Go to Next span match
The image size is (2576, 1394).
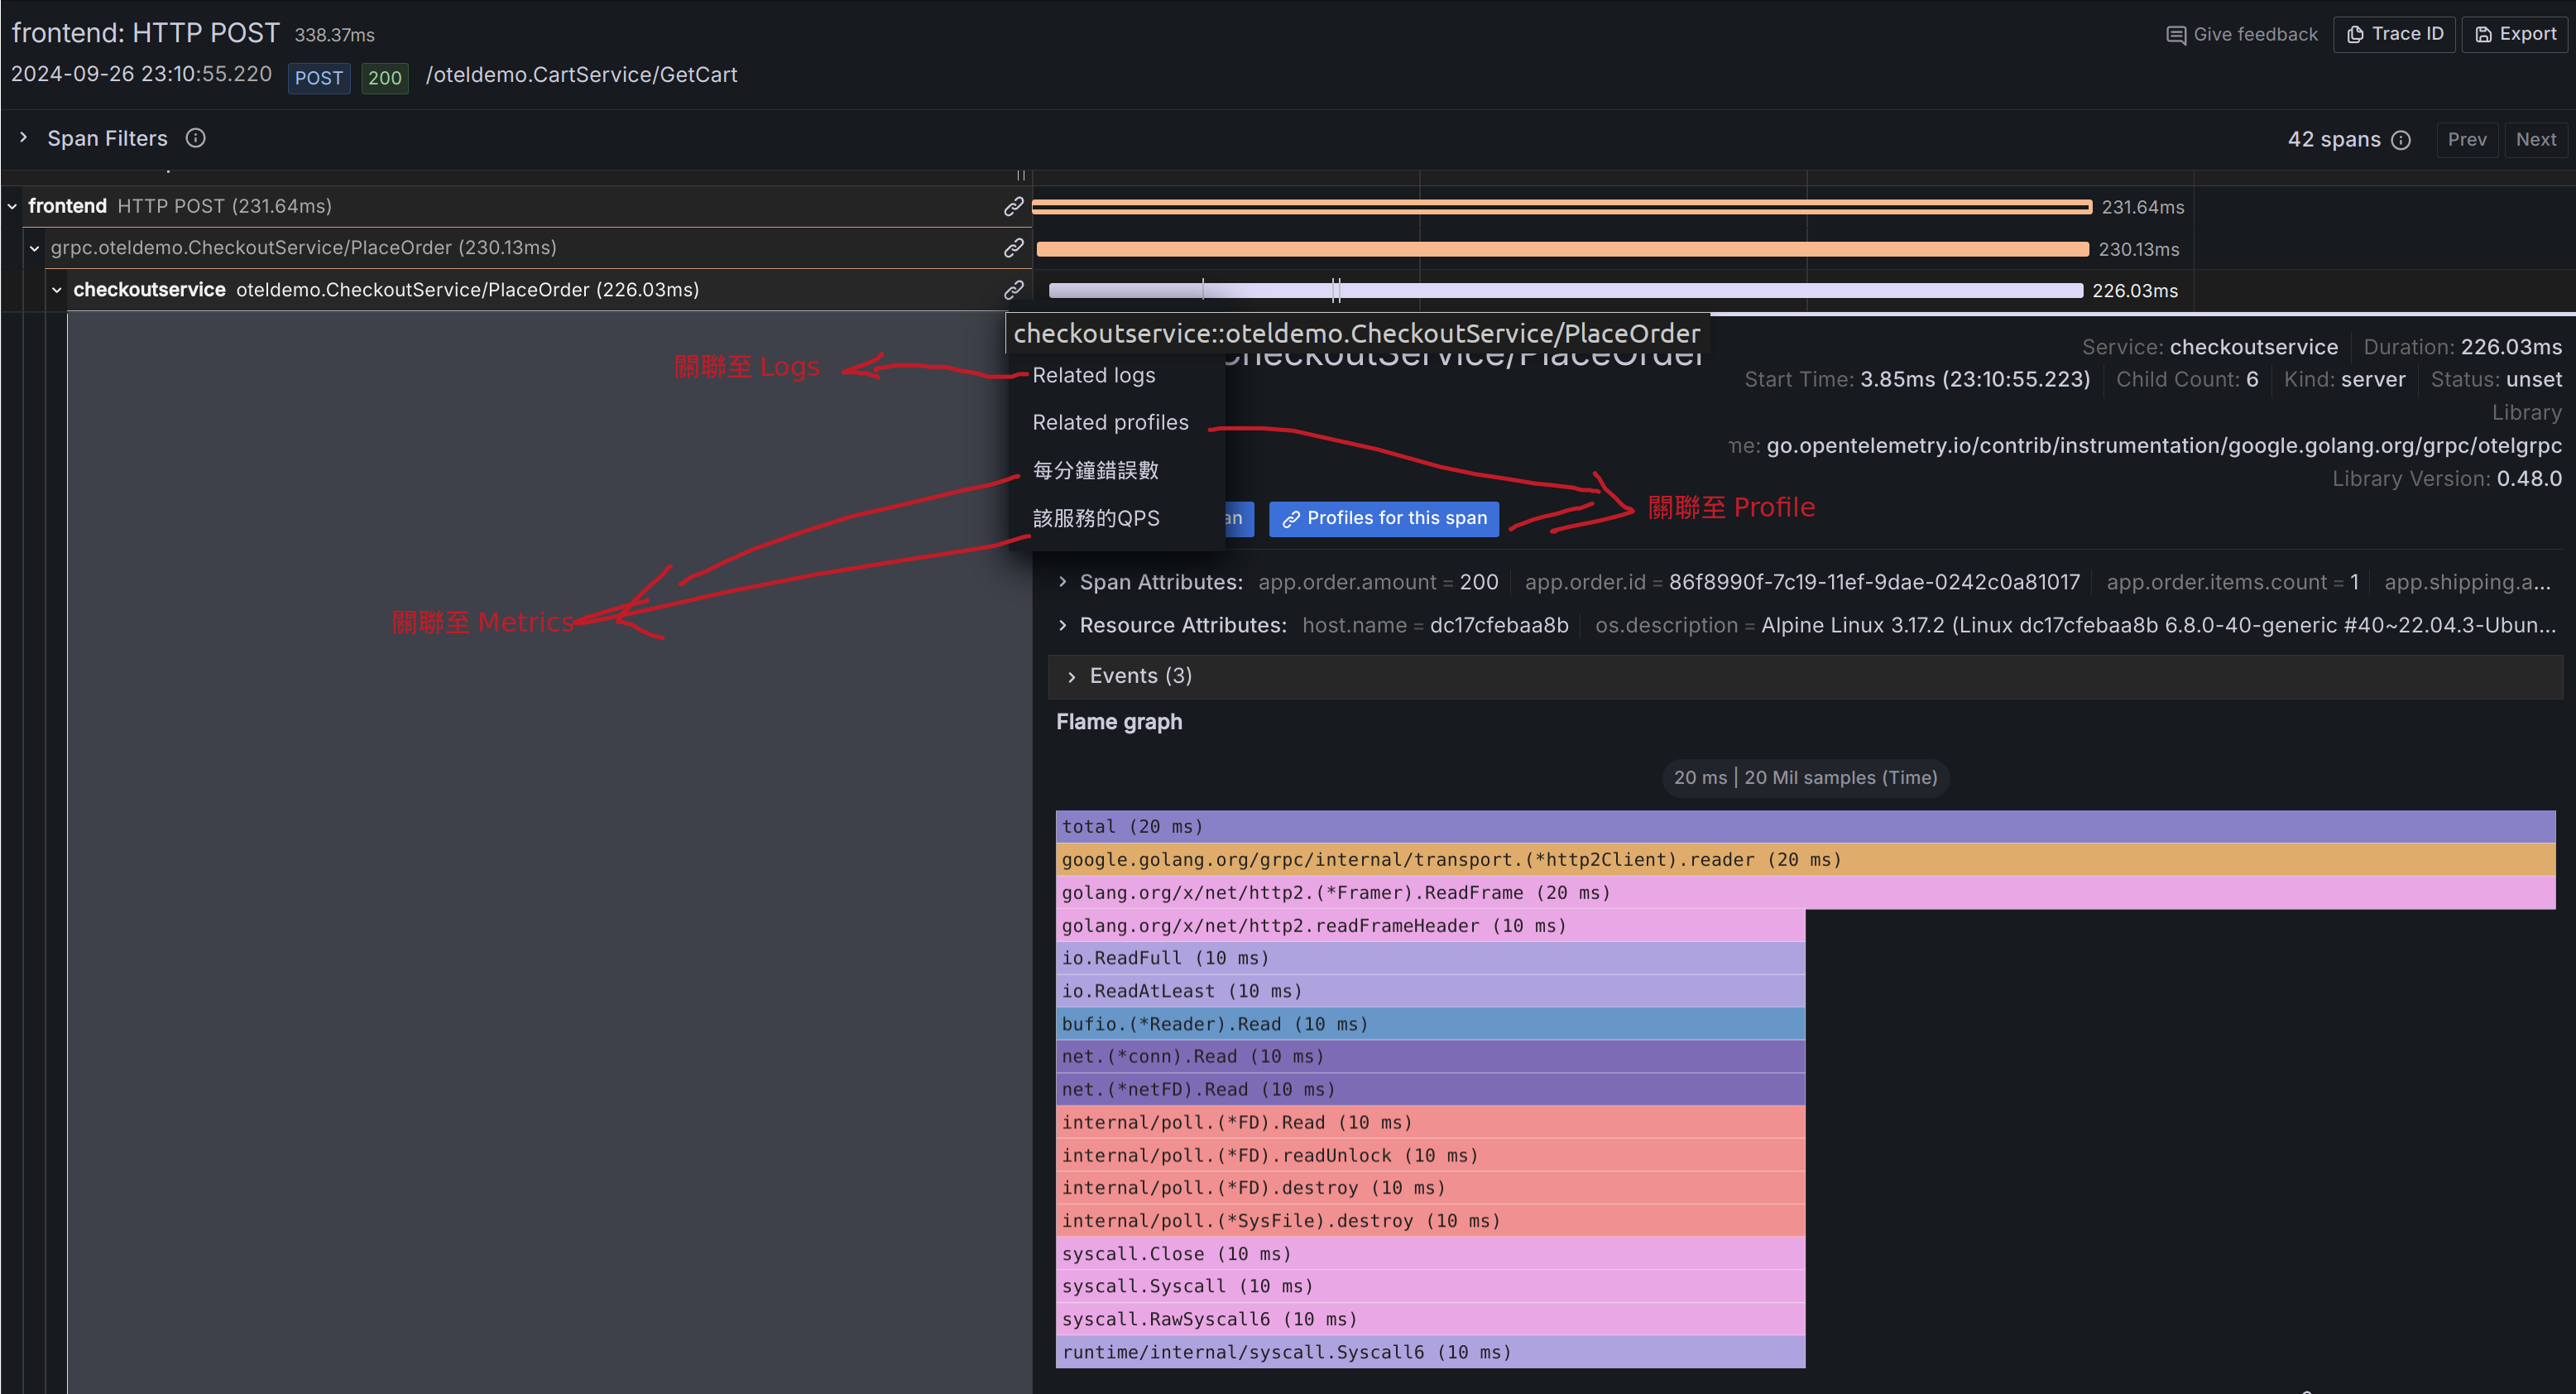[2535, 140]
